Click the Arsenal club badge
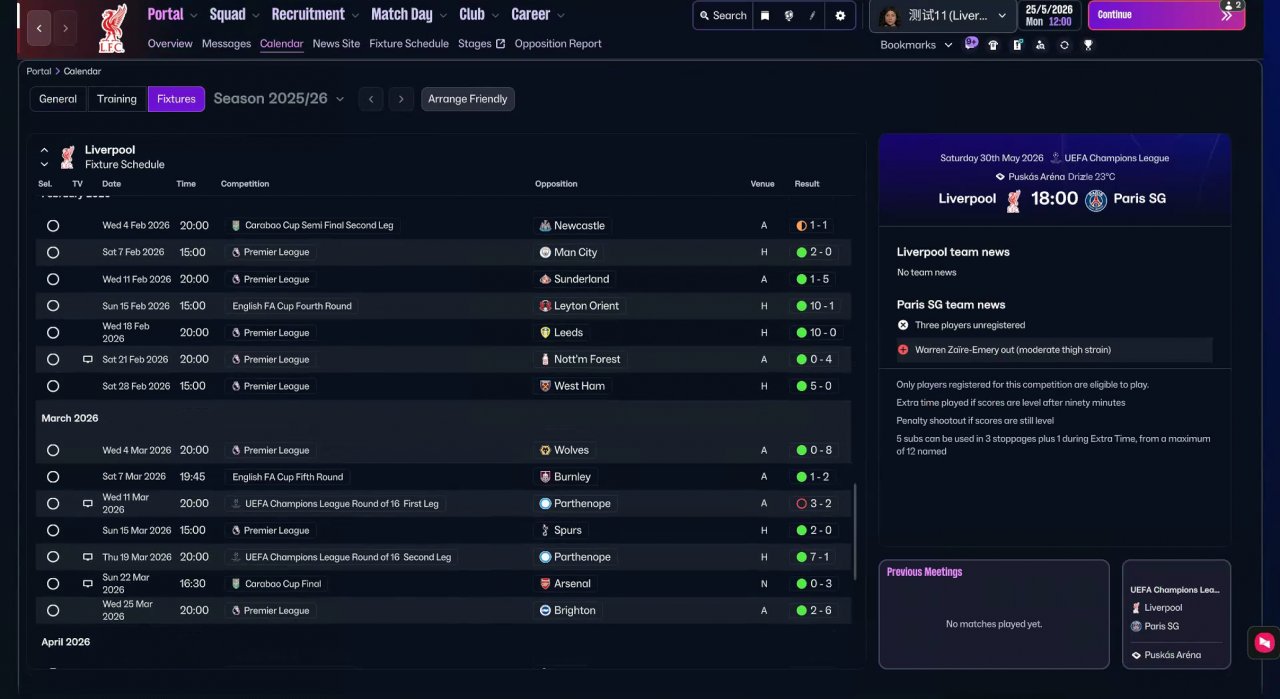Viewport: 1280px width, 699px height. pyautogui.click(x=545, y=583)
